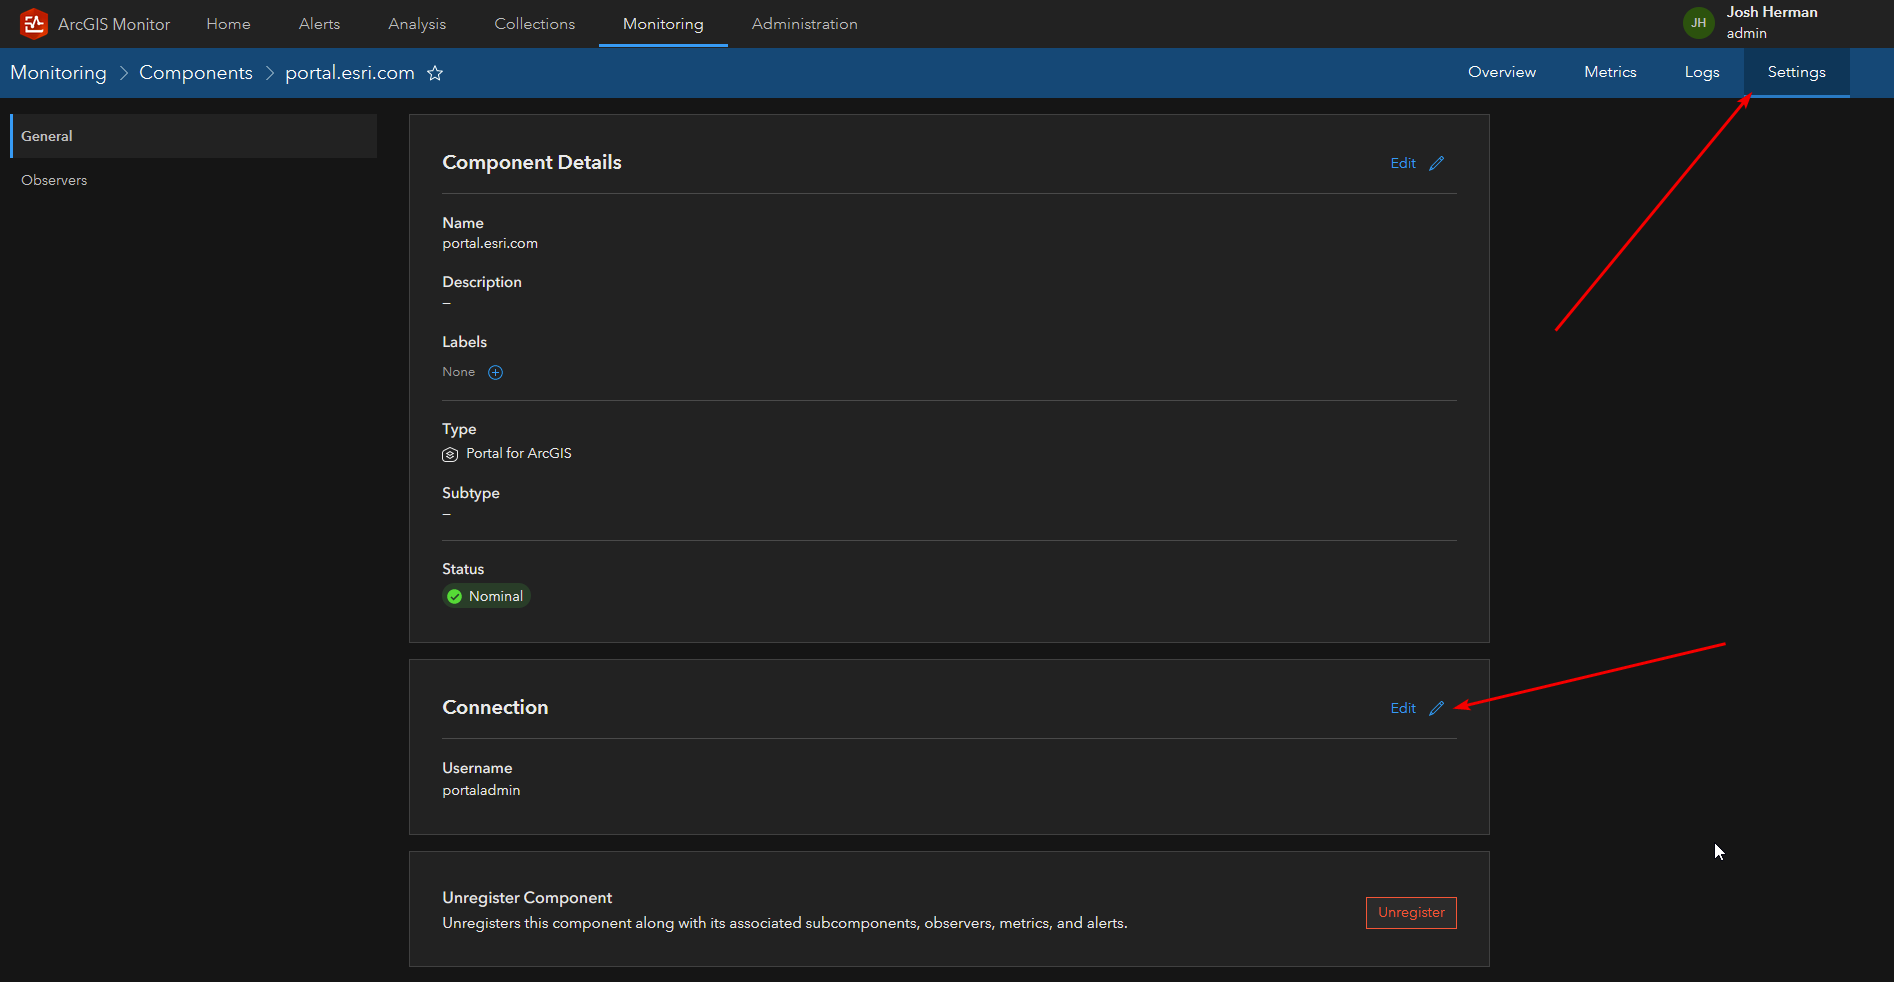Click the ArcGIS Monitor logo icon
The width and height of the screenshot is (1894, 982).
34,23
